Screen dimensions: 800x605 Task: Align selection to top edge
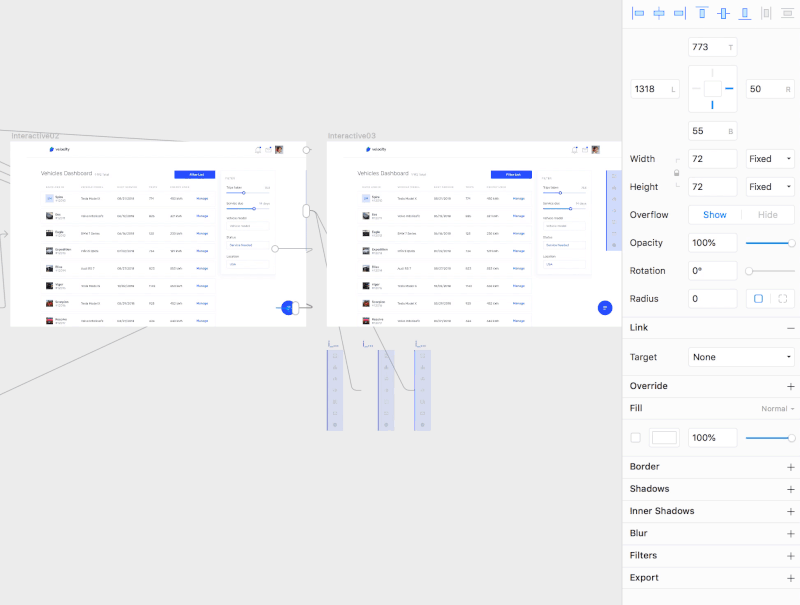click(702, 13)
